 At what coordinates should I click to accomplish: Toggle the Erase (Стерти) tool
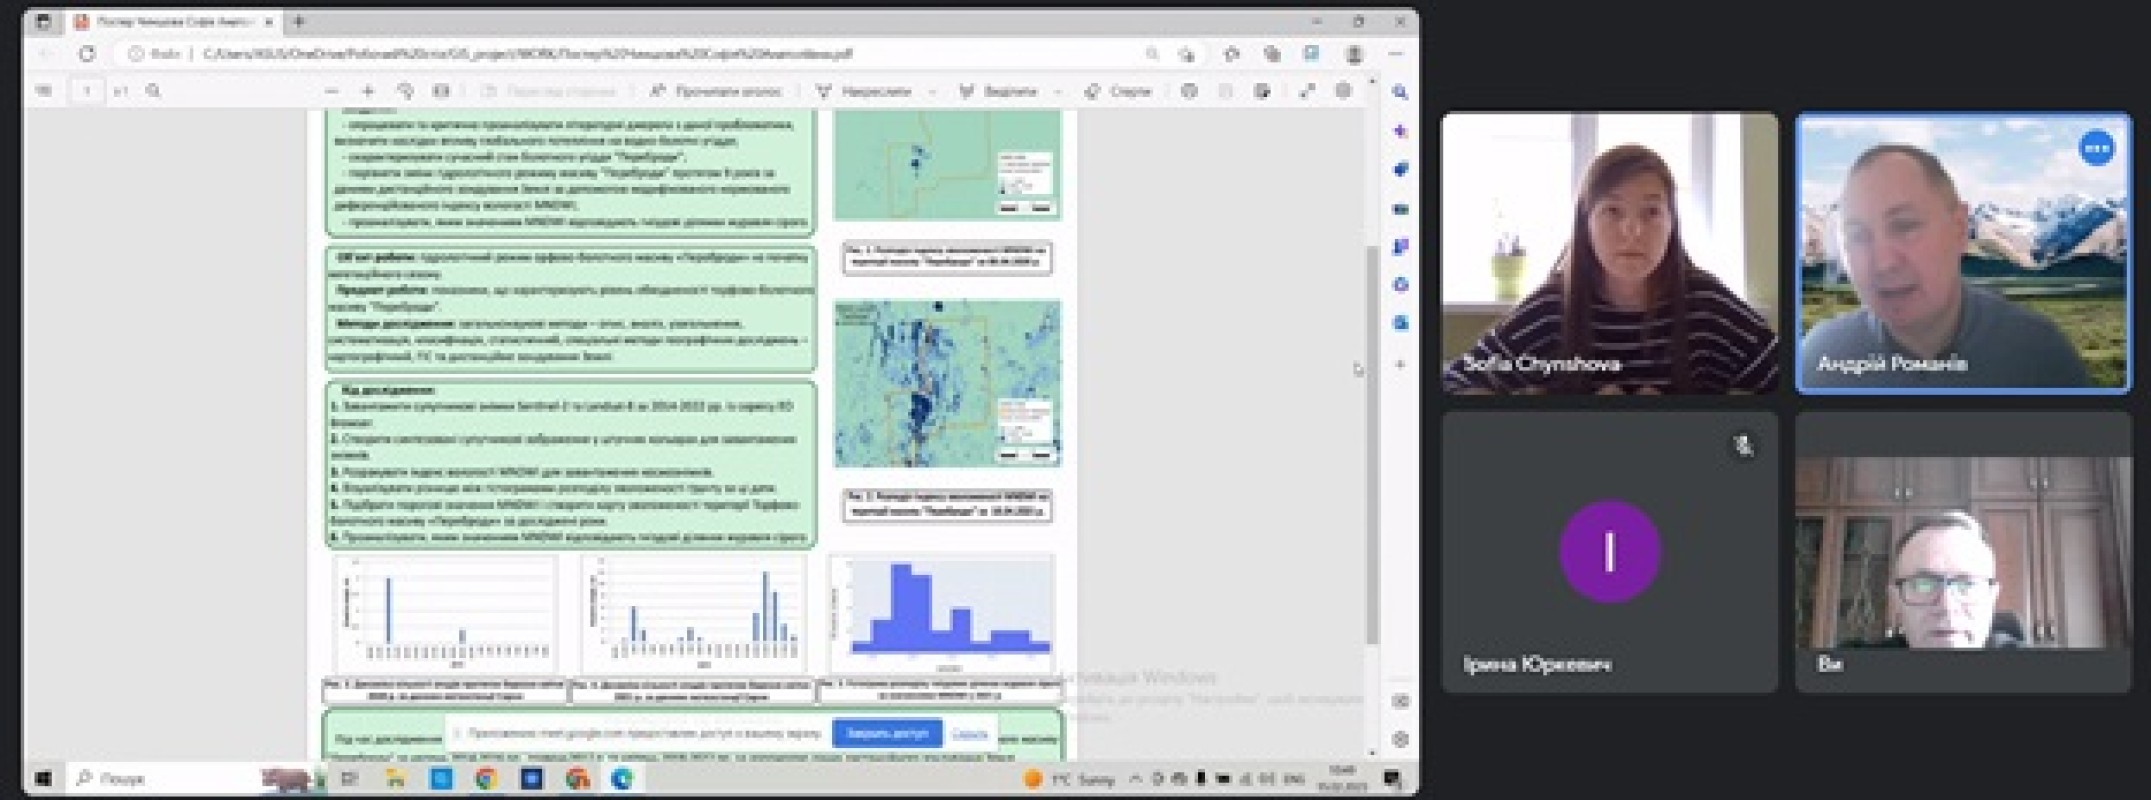(1119, 91)
